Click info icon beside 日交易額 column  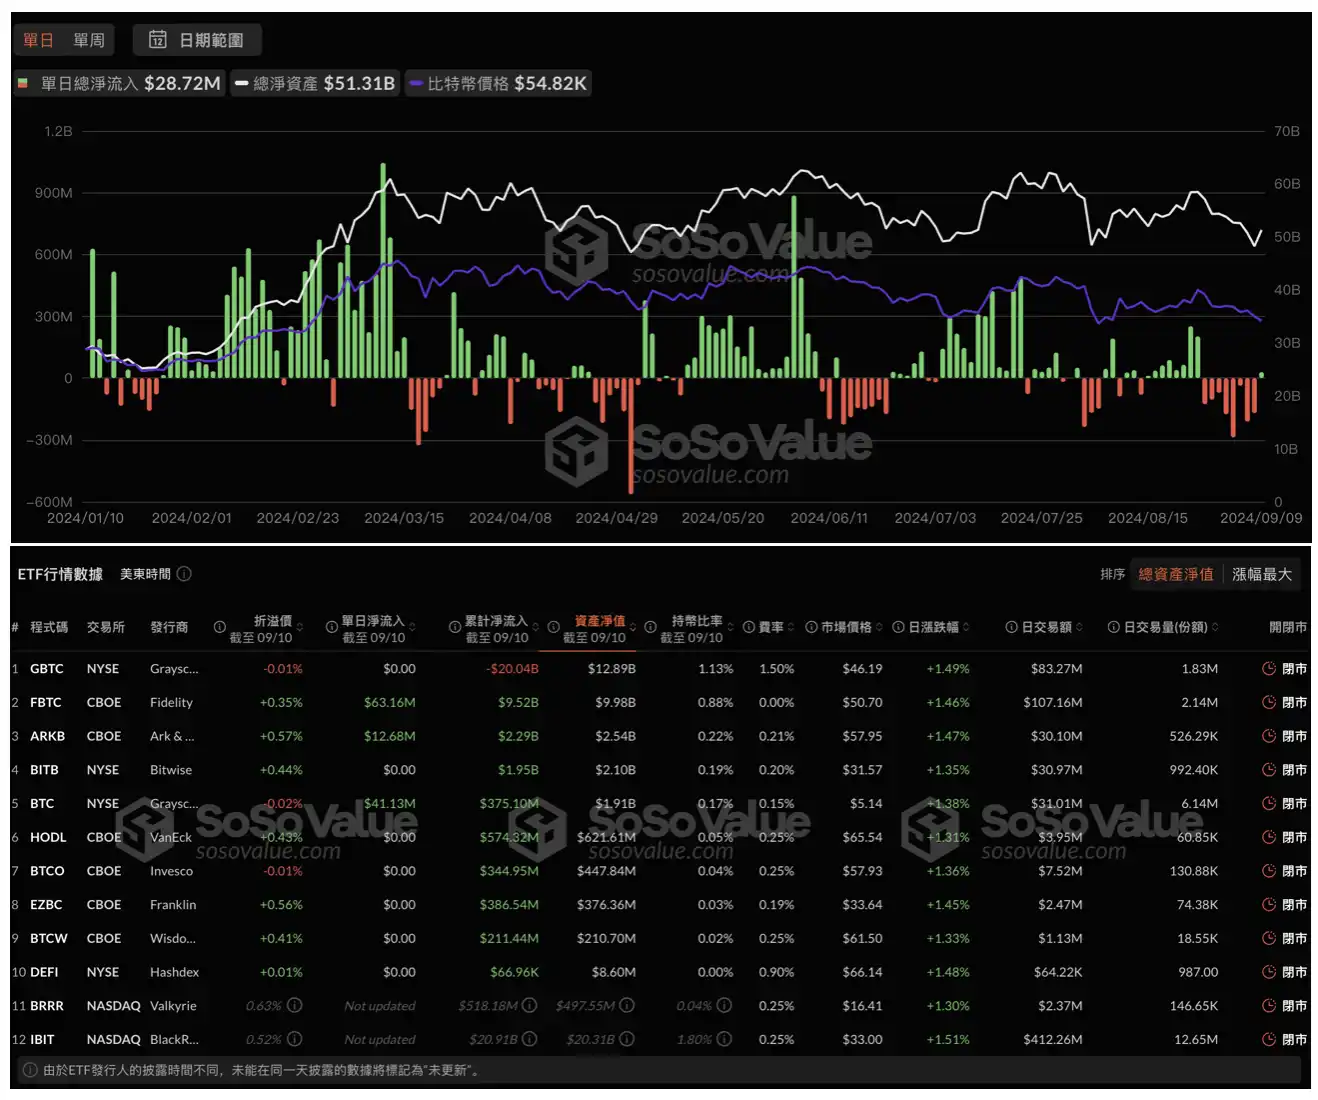pyautogui.click(x=1011, y=628)
